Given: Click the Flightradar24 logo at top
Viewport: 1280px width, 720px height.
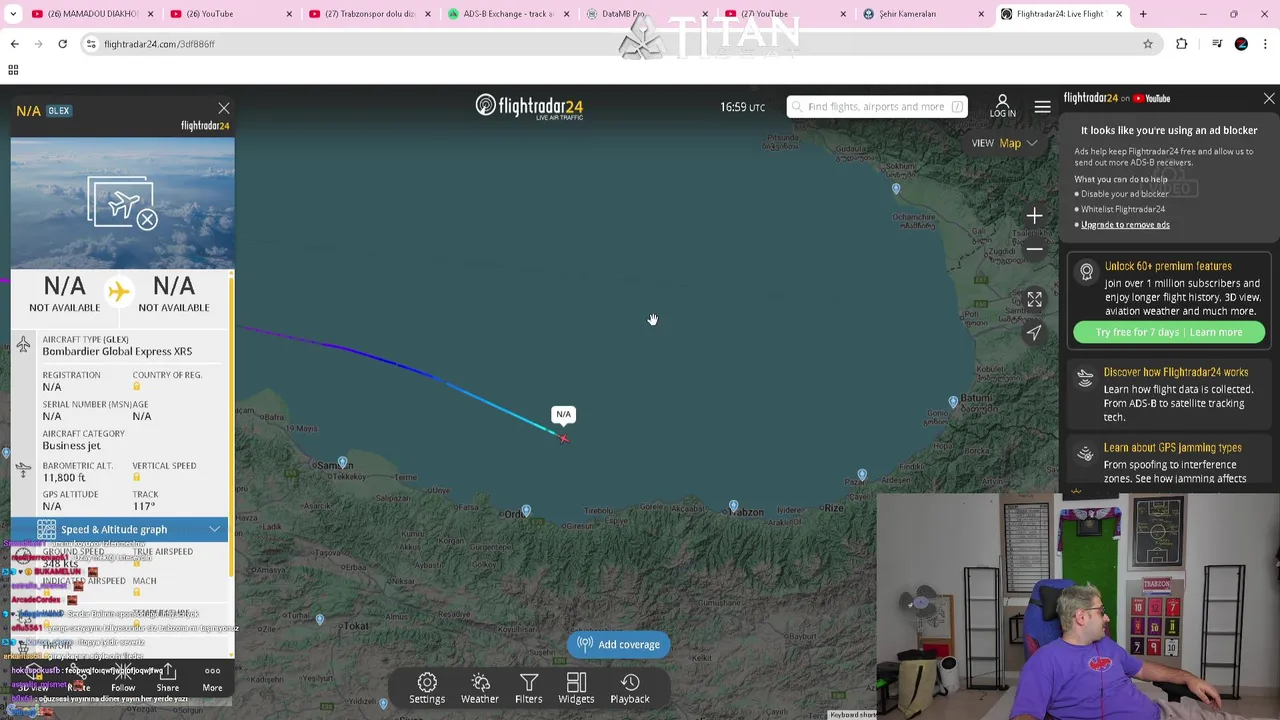Looking at the screenshot, I should (529, 107).
